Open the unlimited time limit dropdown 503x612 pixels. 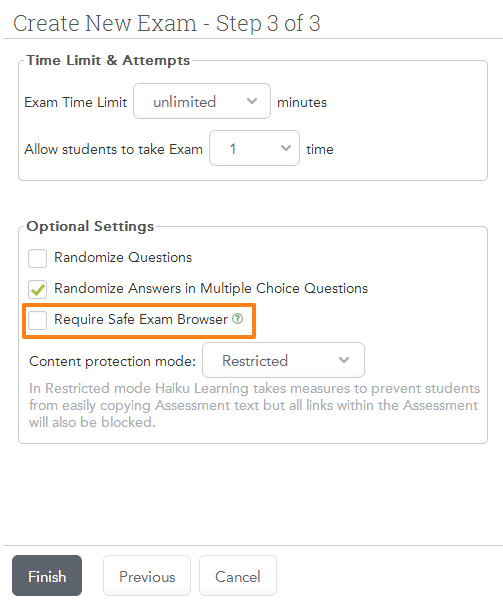click(x=202, y=101)
